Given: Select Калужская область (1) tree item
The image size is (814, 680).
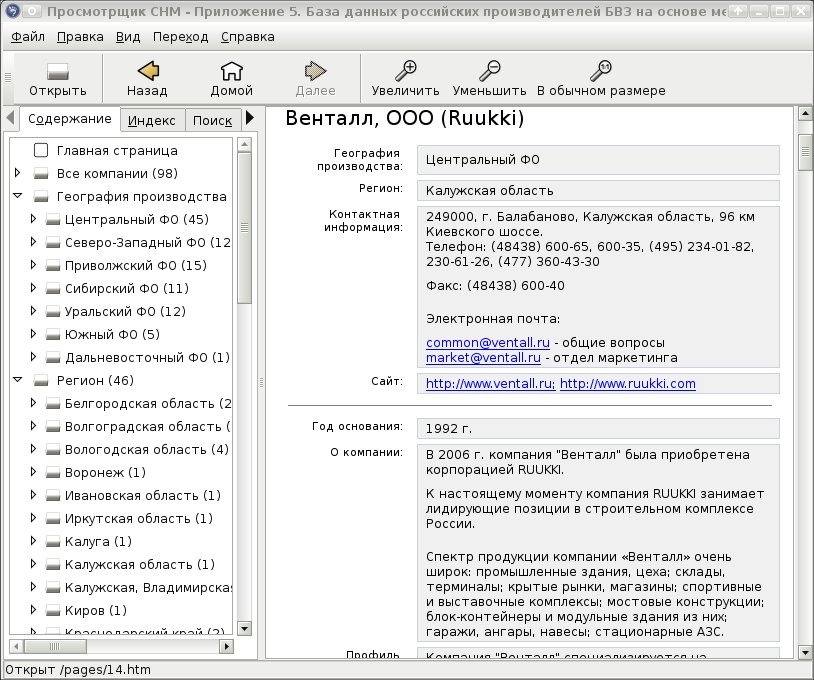Looking at the screenshot, I should 140,564.
